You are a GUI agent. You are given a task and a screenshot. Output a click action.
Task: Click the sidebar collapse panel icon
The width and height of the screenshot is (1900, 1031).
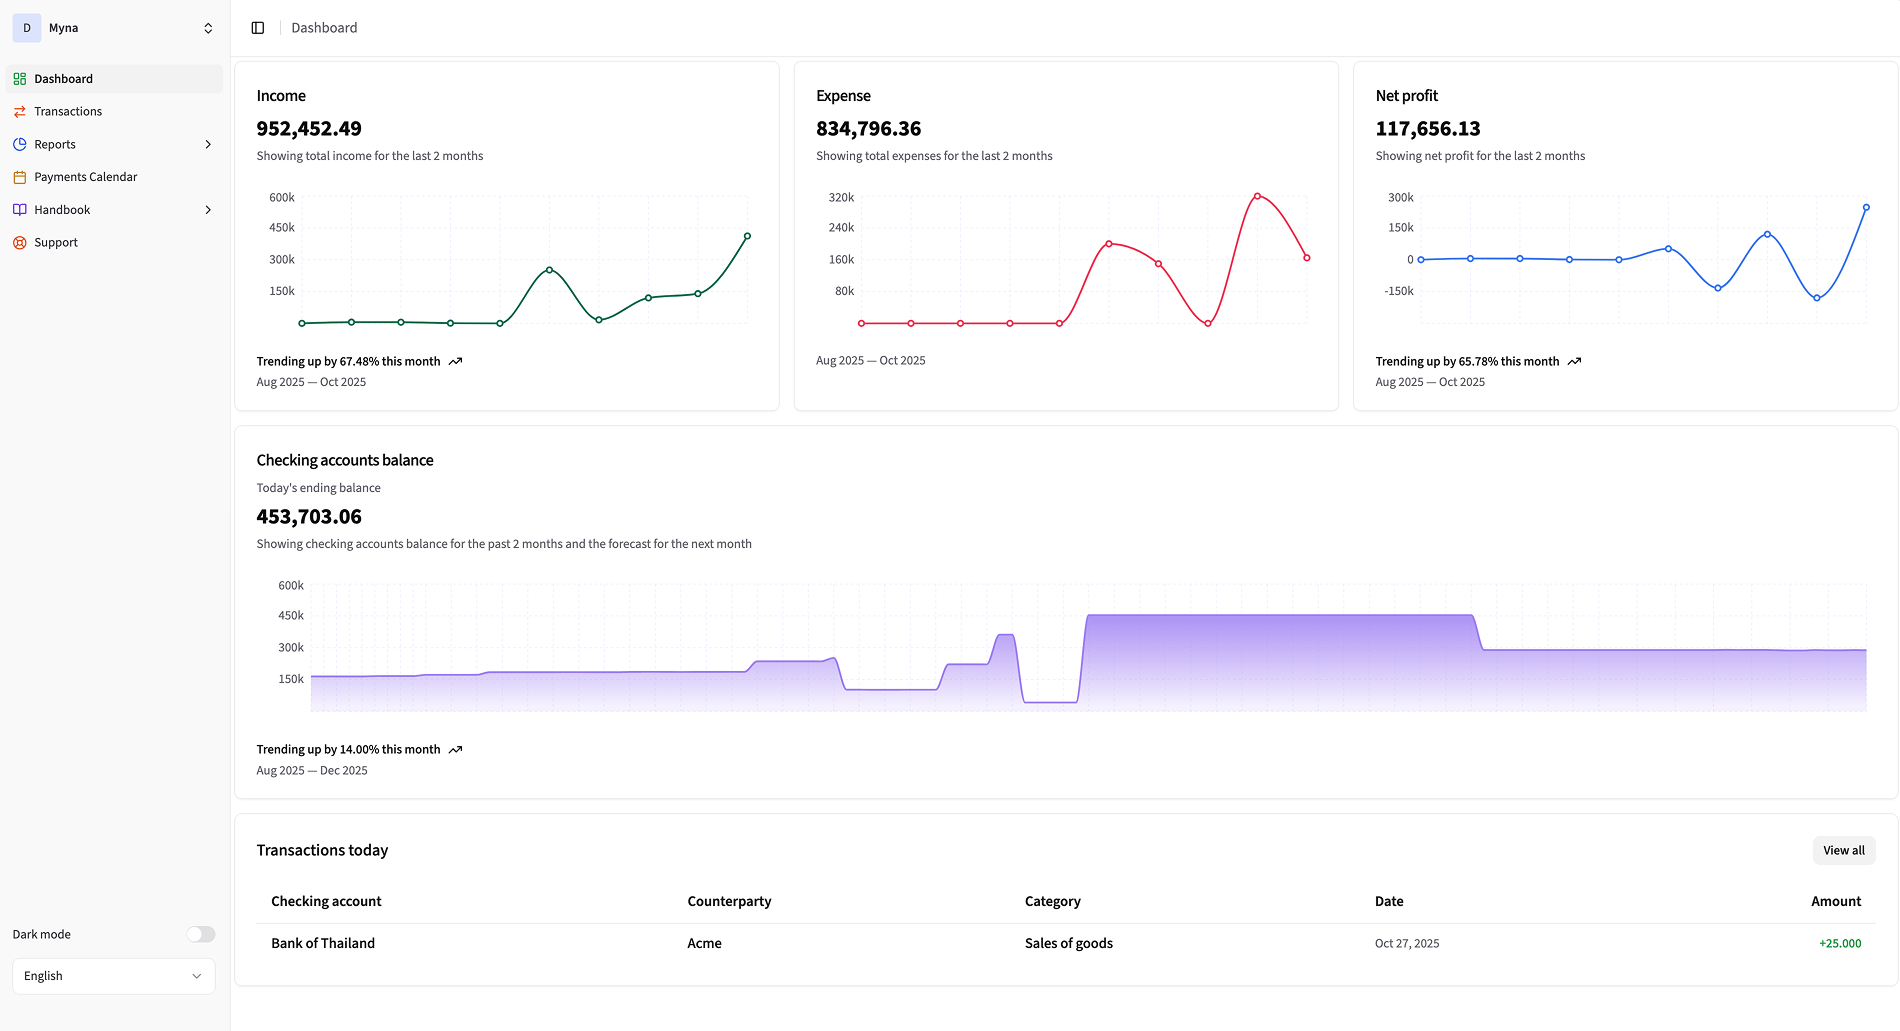[258, 27]
